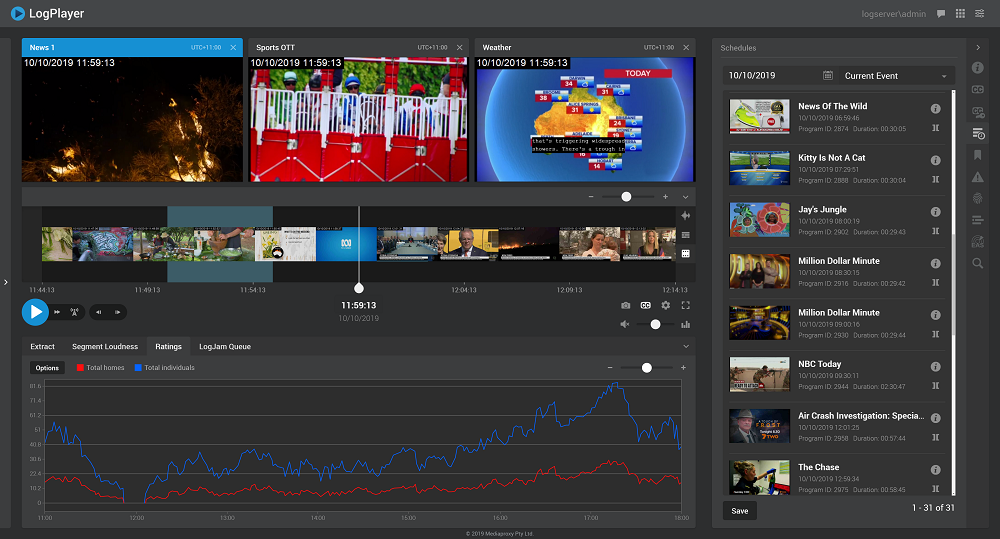1000x539 pixels.
Task: Mute the audio speaker icon
Action: click(625, 324)
